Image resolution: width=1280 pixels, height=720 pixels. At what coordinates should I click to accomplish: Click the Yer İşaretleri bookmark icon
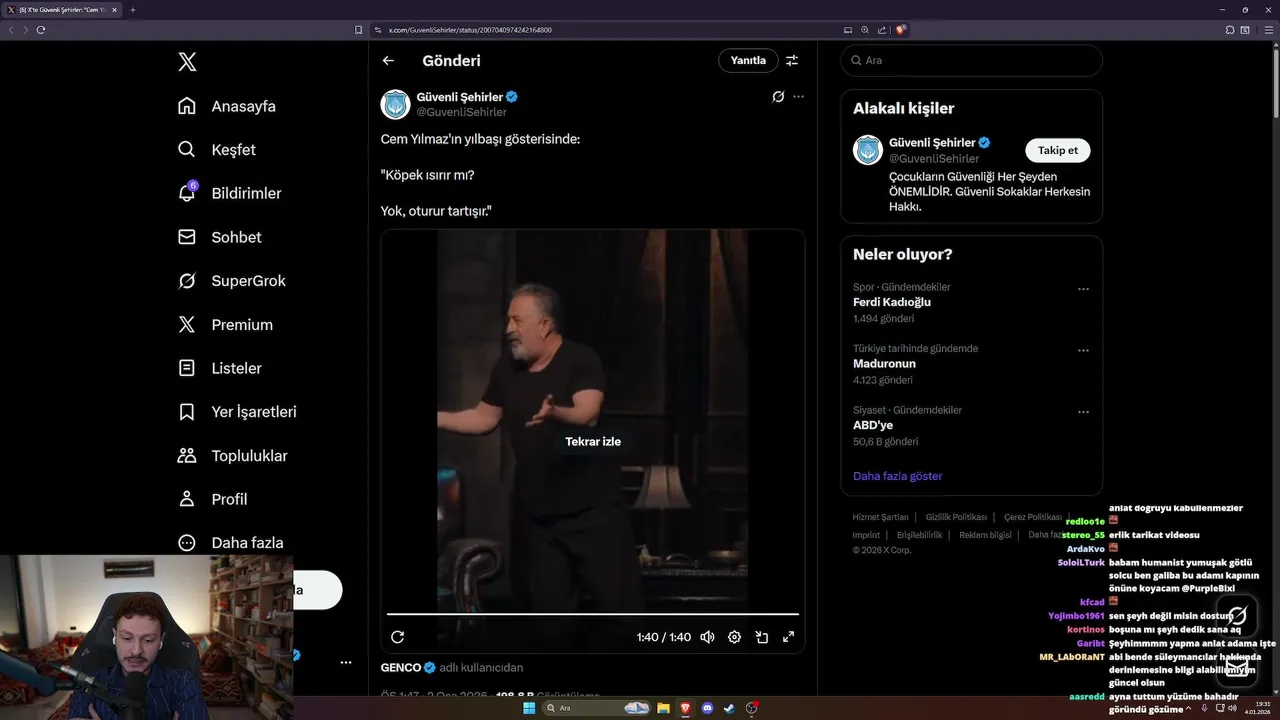[x=187, y=412]
